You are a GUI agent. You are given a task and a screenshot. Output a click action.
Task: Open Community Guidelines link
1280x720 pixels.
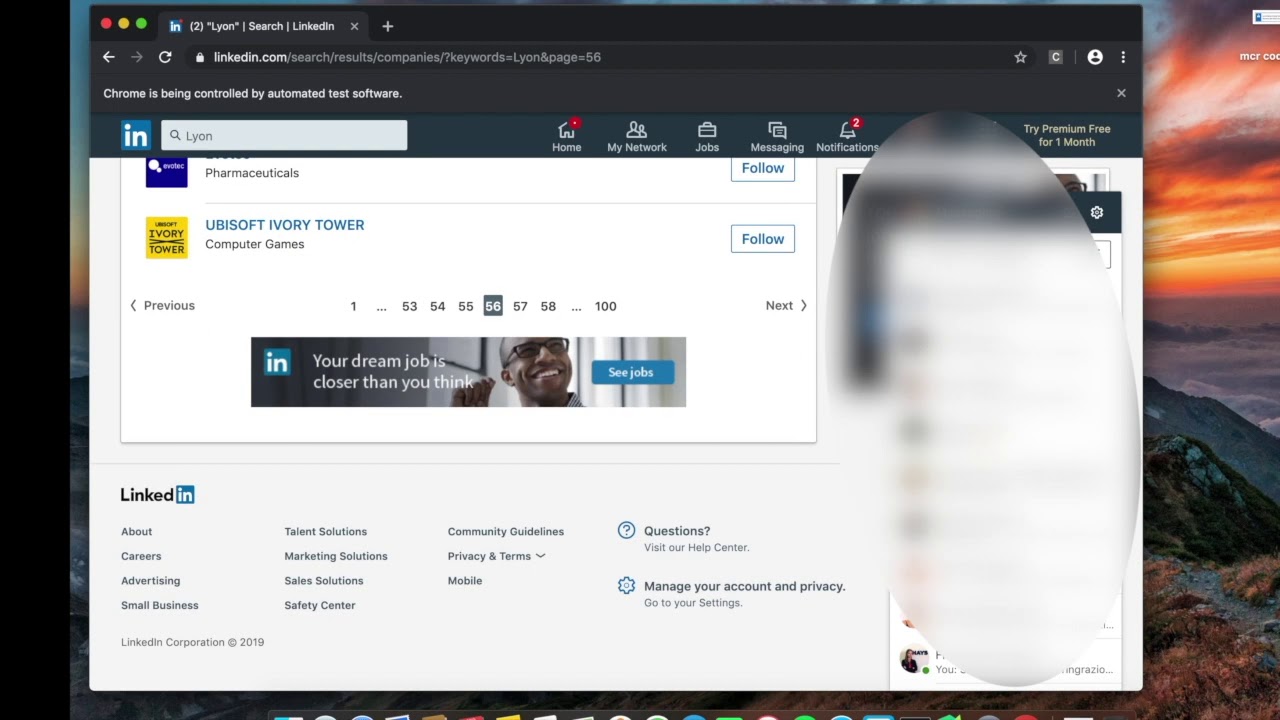(506, 532)
